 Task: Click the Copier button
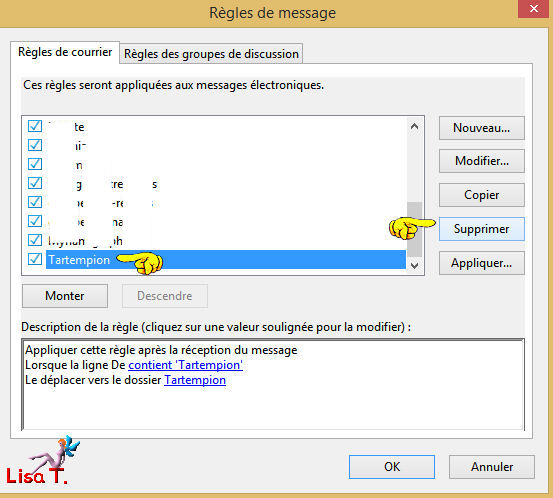(481, 195)
